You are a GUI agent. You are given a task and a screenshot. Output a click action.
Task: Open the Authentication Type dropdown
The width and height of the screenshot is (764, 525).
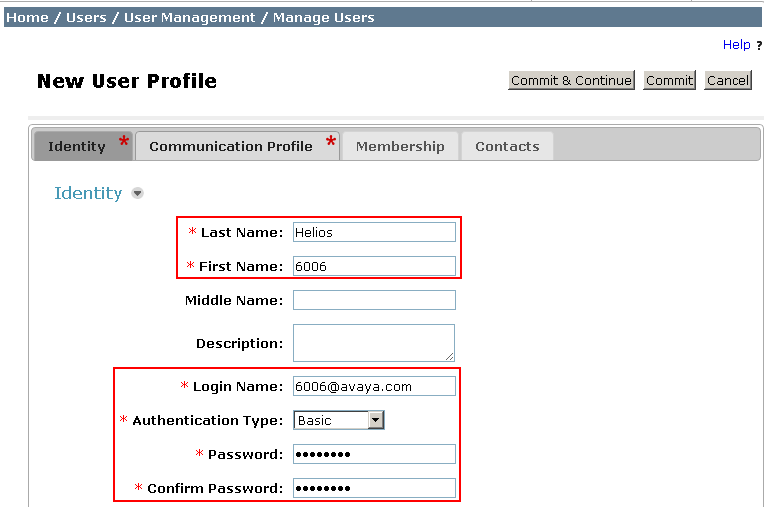[x=376, y=421]
